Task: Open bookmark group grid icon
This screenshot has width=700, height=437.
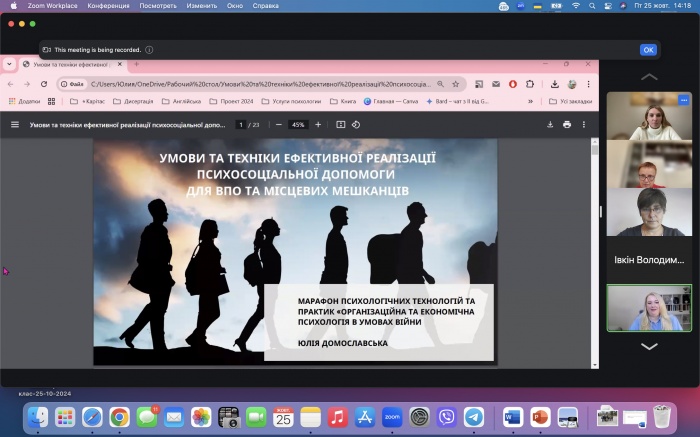Action: coord(51,101)
